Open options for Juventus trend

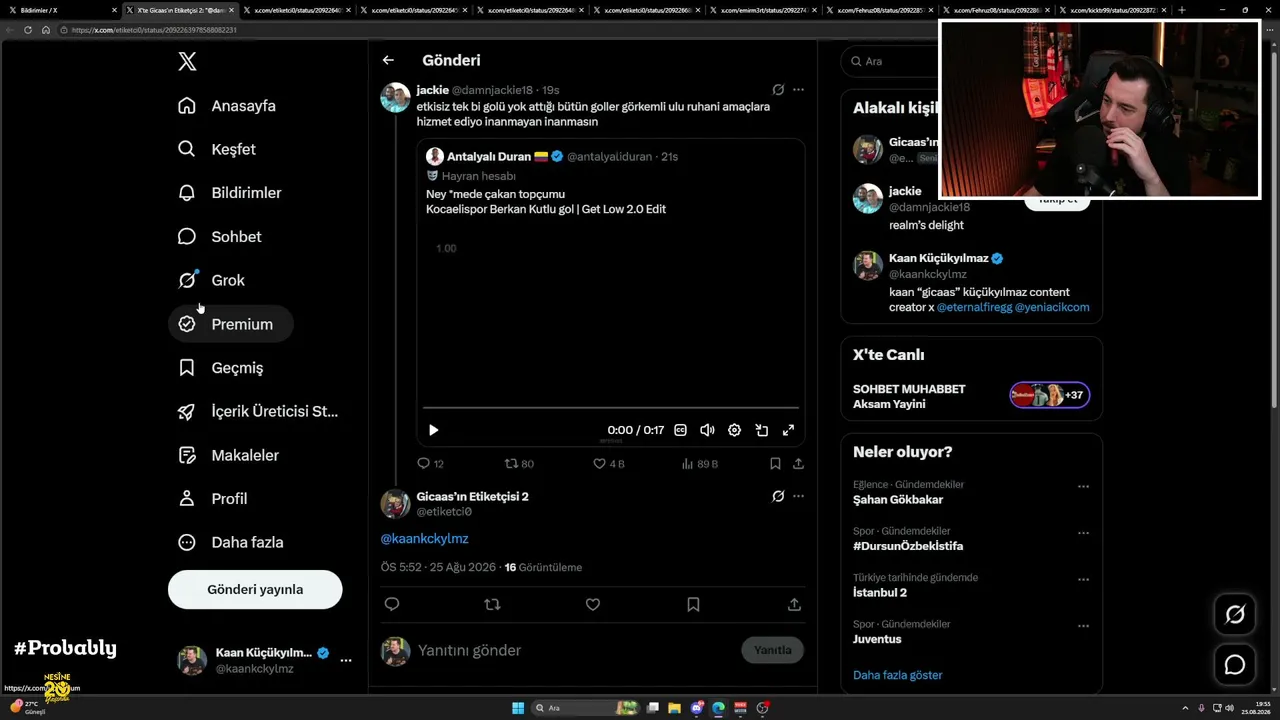tap(1083, 627)
